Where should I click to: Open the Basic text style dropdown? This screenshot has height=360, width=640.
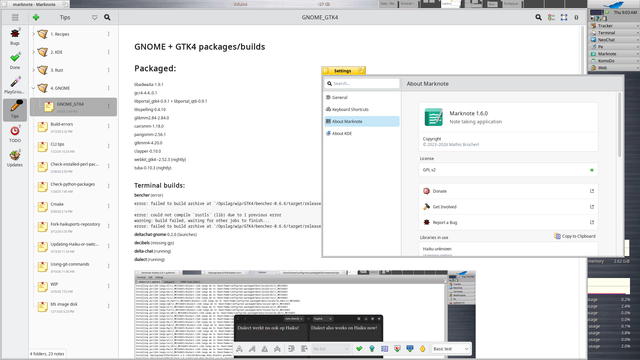451,349
